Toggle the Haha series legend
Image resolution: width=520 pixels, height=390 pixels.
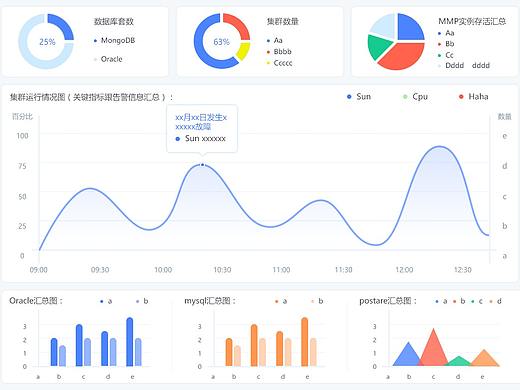click(x=474, y=97)
